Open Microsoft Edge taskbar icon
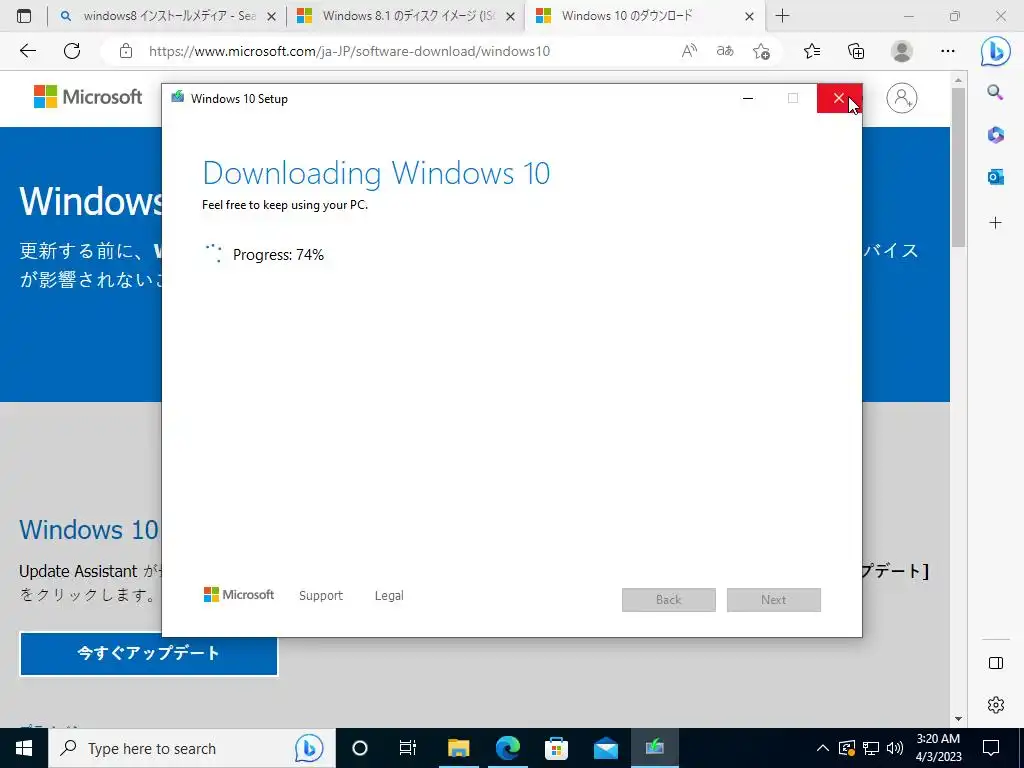Viewport: 1024px width, 768px height. pyautogui.click(x=507, y=748)
